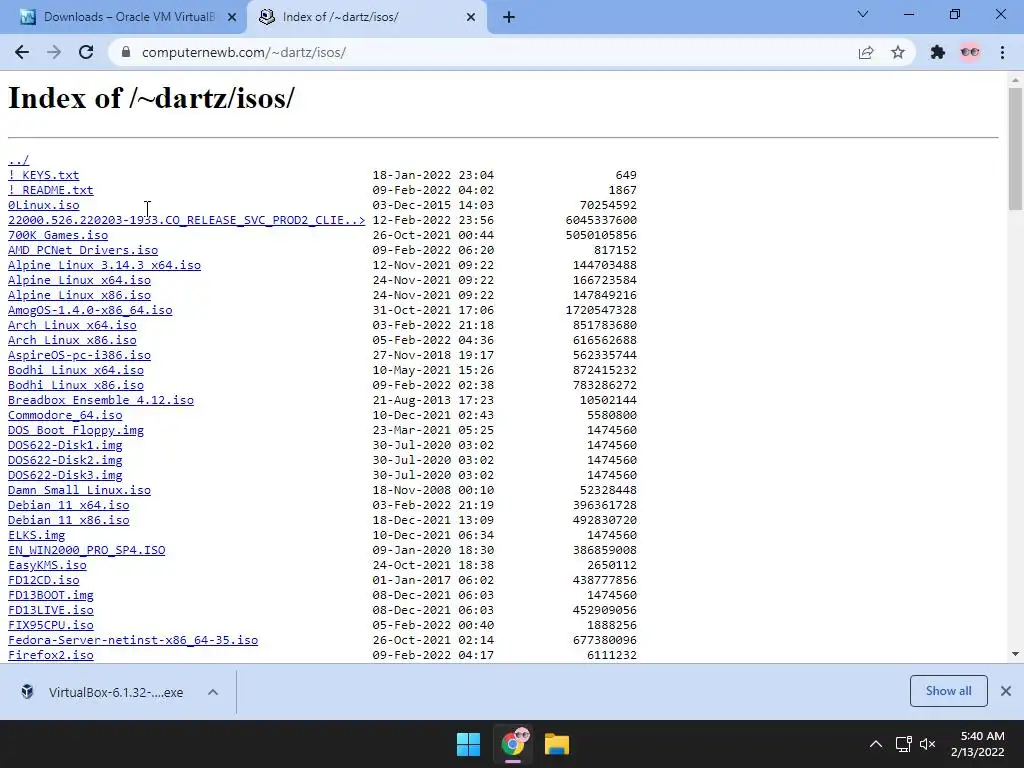Open !_KEYS.txt file link

(43, 175)
